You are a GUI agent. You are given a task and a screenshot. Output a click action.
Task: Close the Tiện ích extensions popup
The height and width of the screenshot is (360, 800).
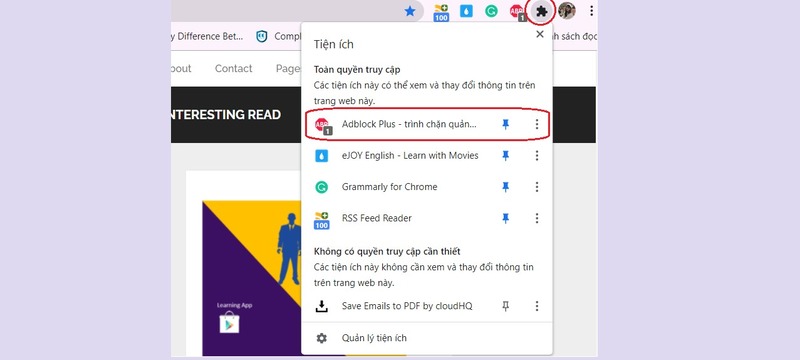coord(539,35)
